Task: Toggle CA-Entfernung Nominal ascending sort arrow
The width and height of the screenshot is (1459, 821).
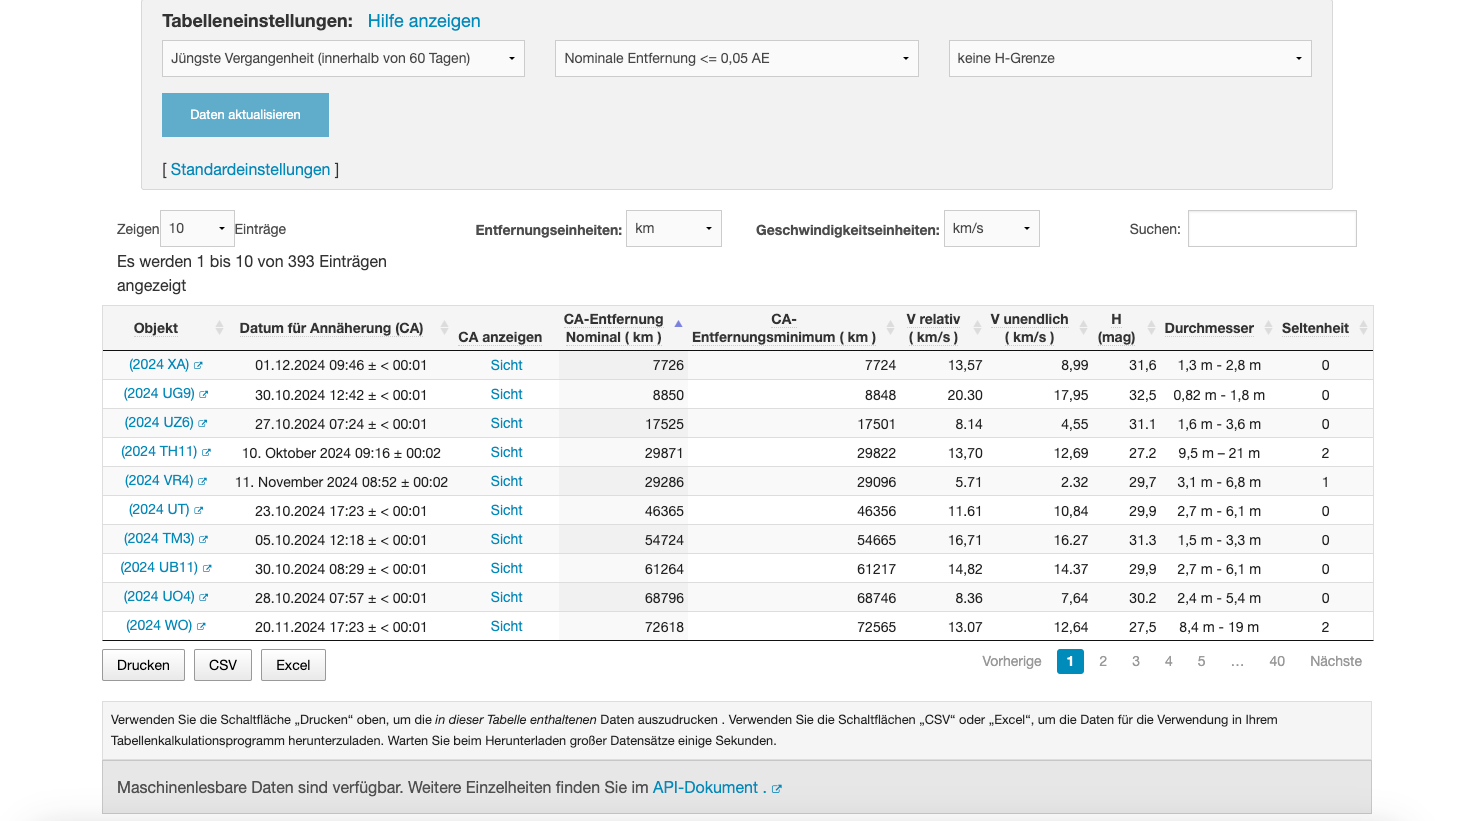Action: tap(678, 324)
